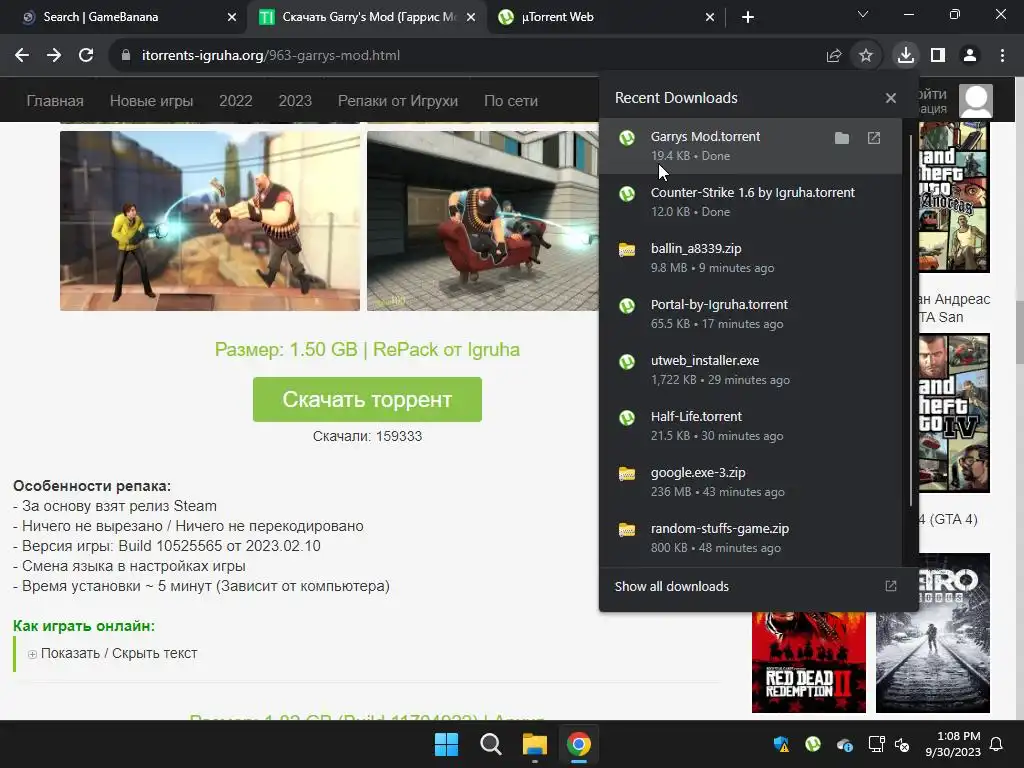Open the share page icon
Screen dimensions: 1024x768
[834, 56]
